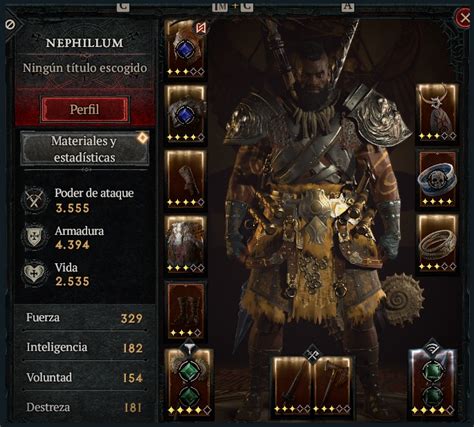The width and height of the screenshot is (474, 427).
Task: Select the chest armor equipment slot
Action: tap(186, 114)
